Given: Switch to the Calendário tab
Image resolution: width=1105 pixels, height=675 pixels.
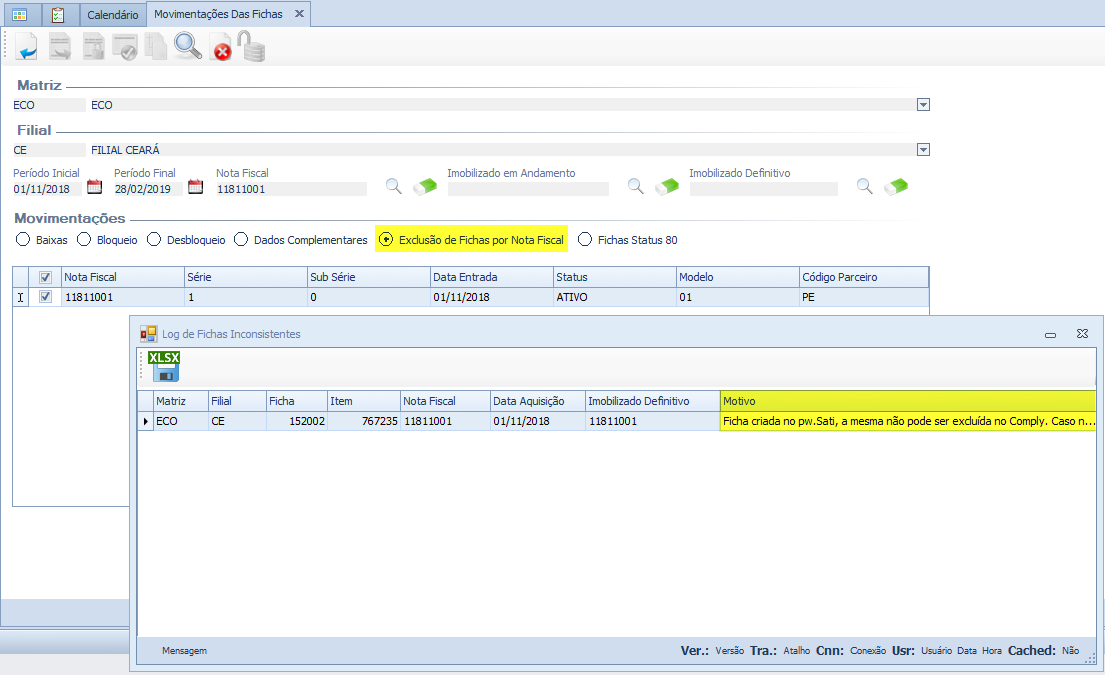Looking at the screenshot, I should click(x=112, y=15).
